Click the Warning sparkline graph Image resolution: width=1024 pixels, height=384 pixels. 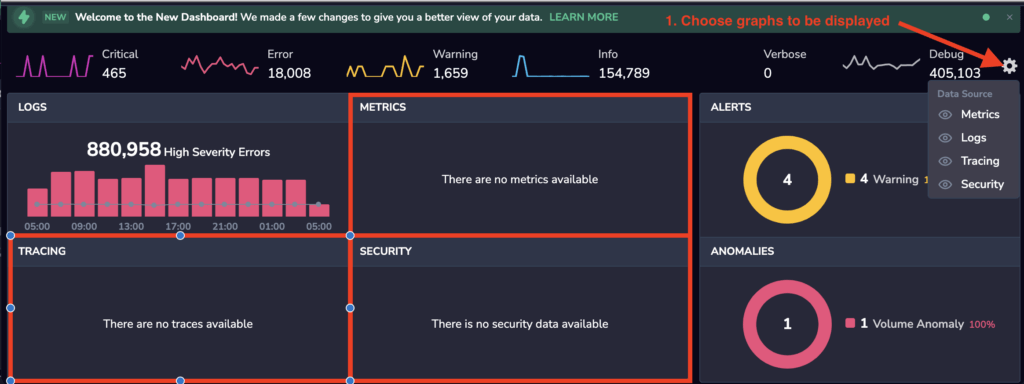[x=386, y=66]
